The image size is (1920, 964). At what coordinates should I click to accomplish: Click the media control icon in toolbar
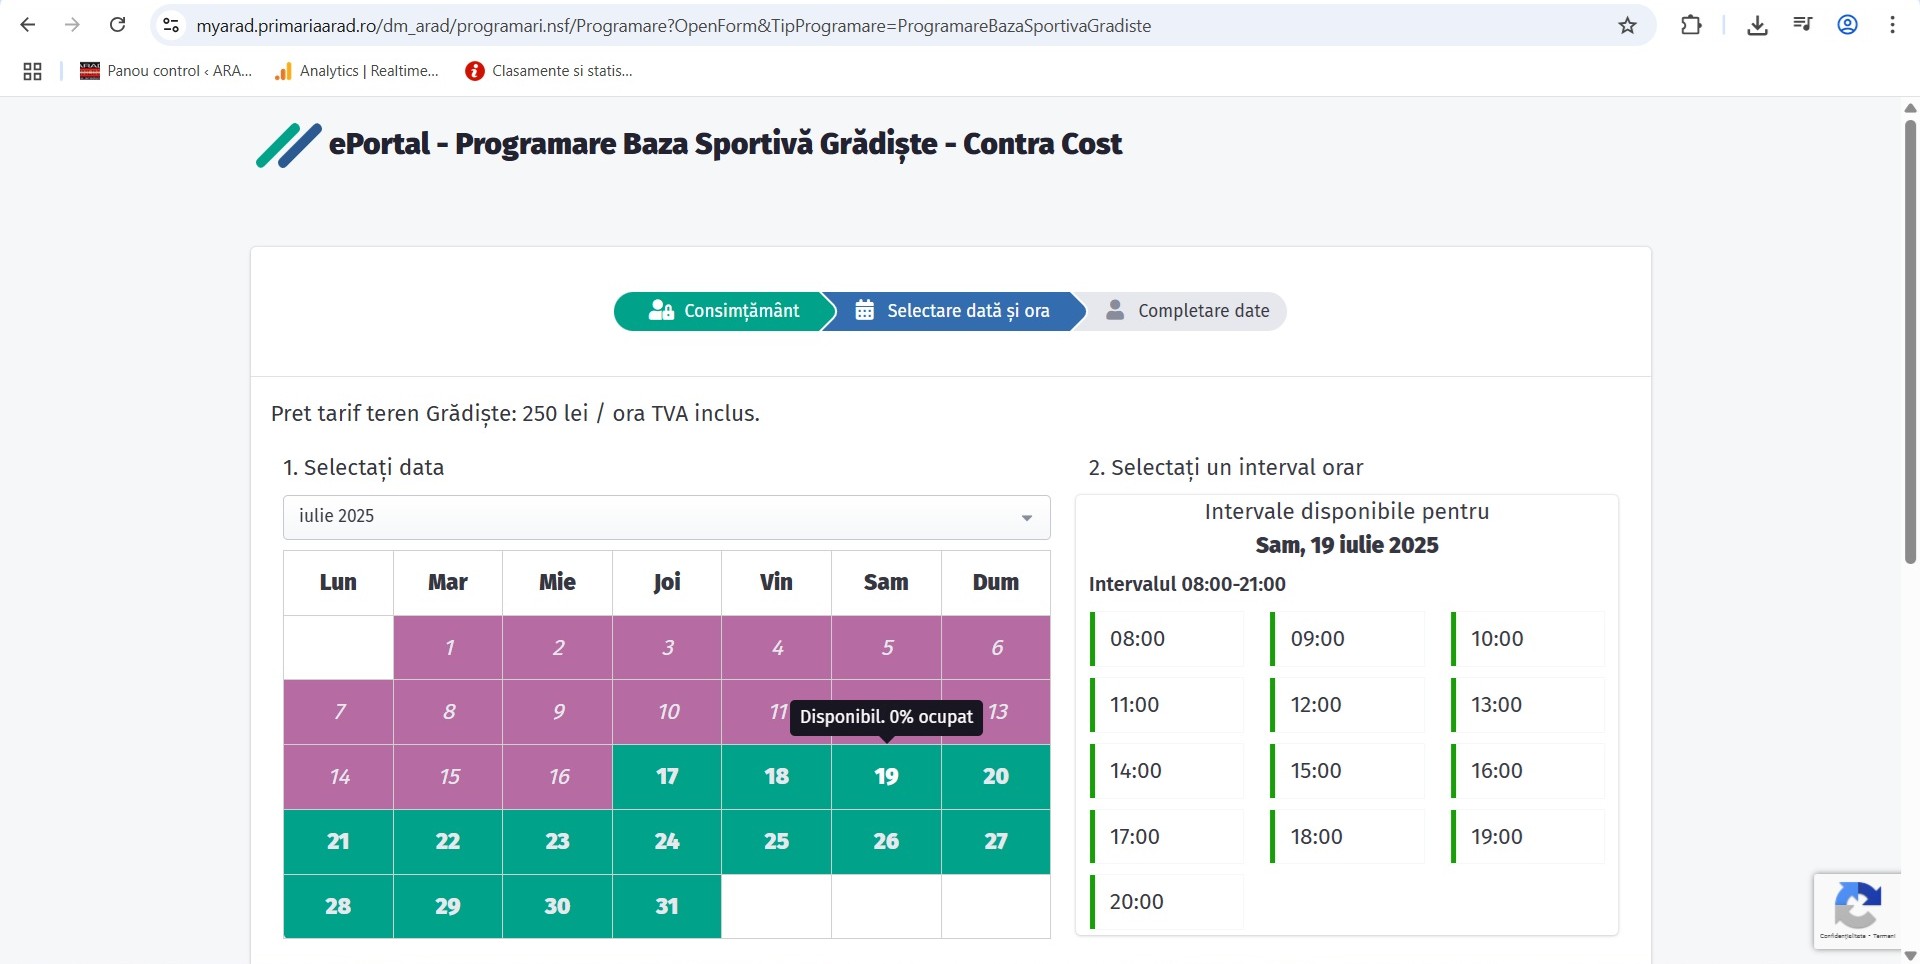(x=1802, y=25)
